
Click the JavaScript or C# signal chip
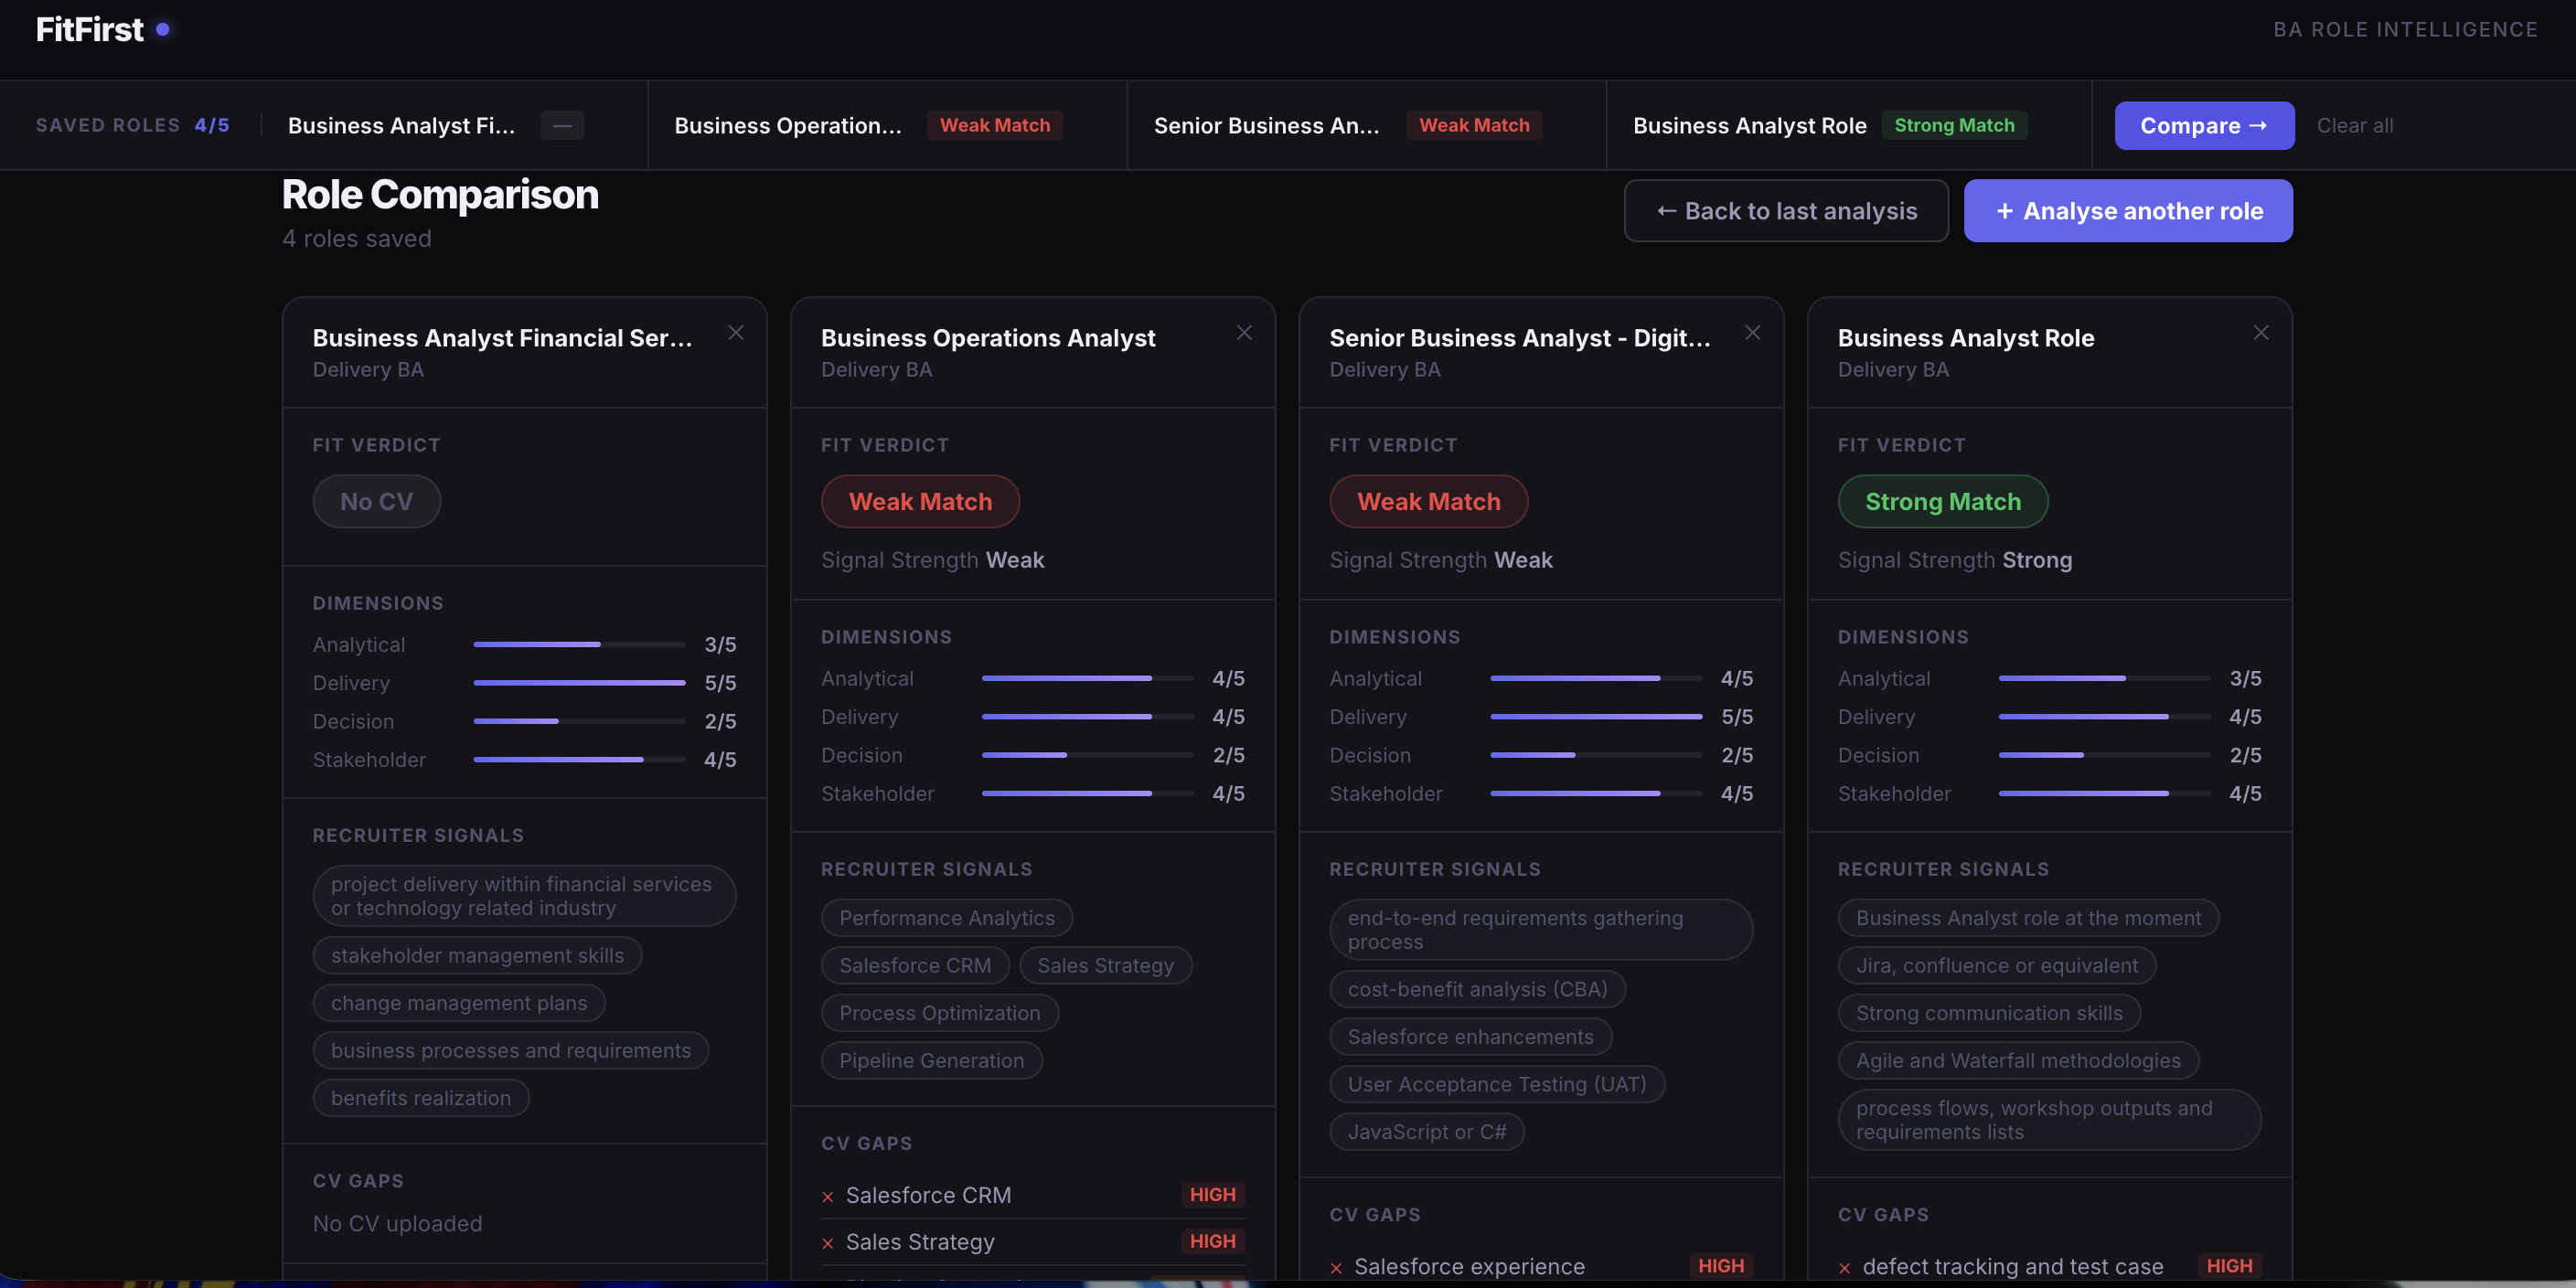pos(1426,1132)
